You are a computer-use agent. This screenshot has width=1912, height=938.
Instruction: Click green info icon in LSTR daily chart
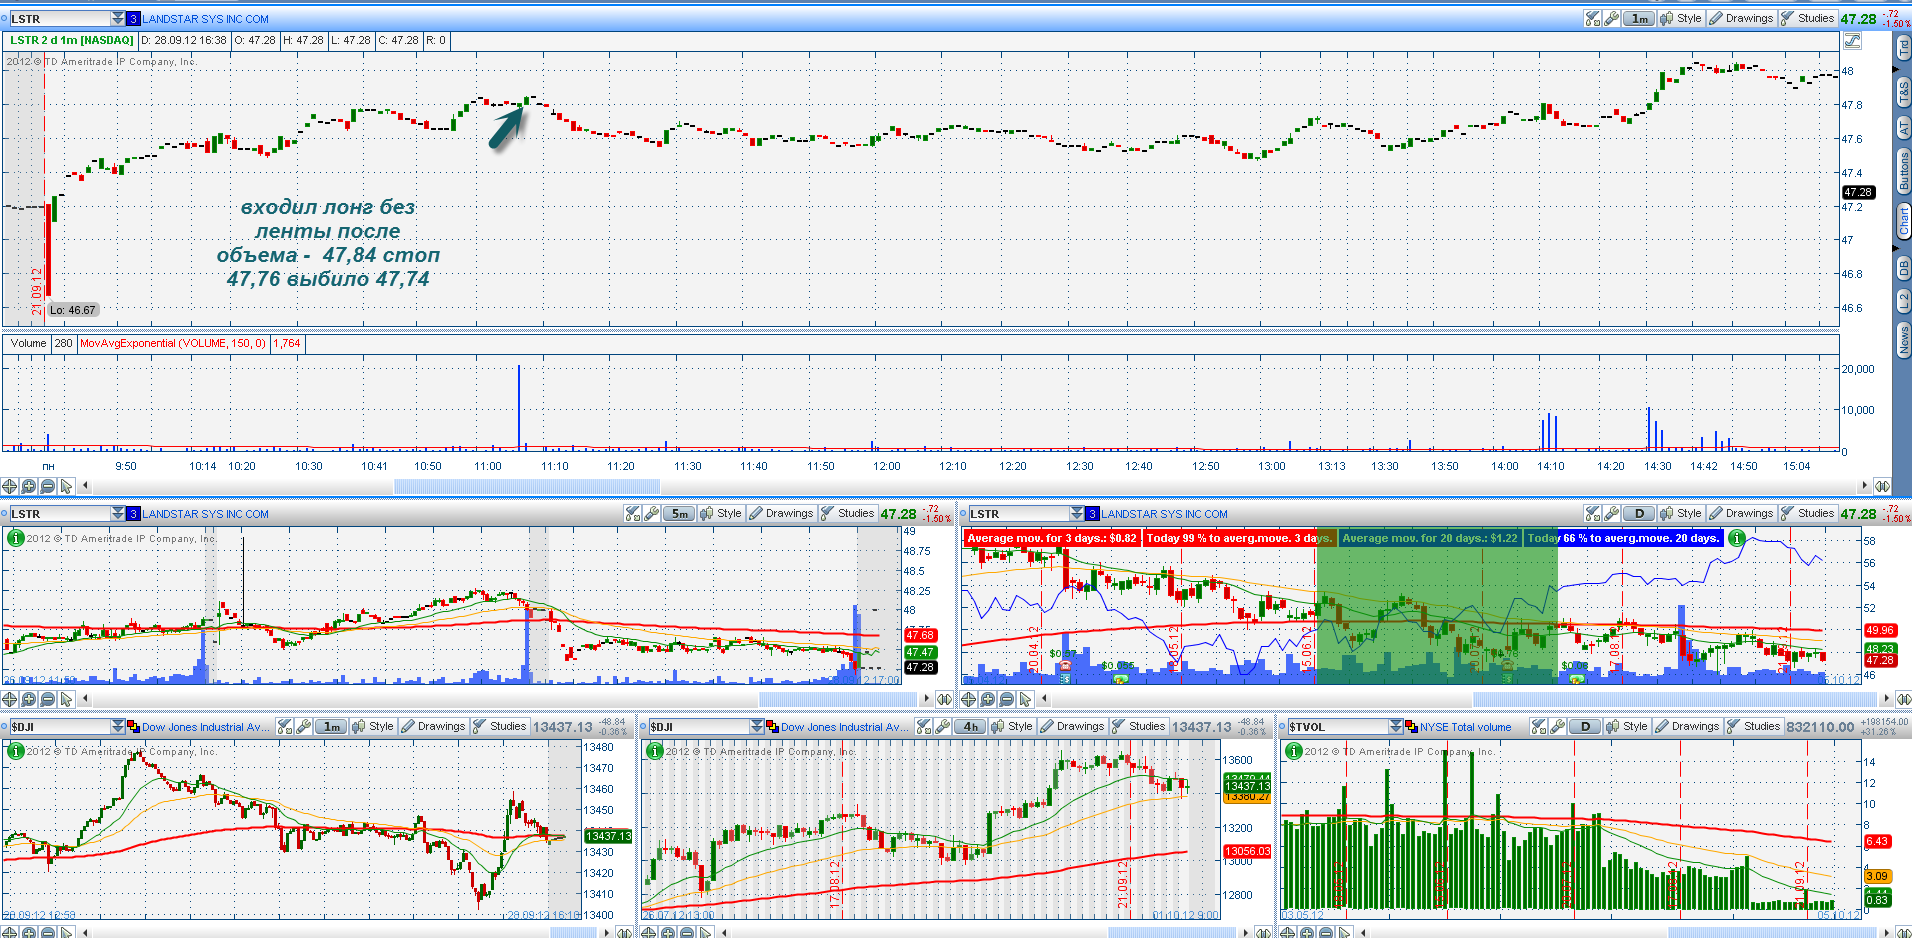point(1737,538)
